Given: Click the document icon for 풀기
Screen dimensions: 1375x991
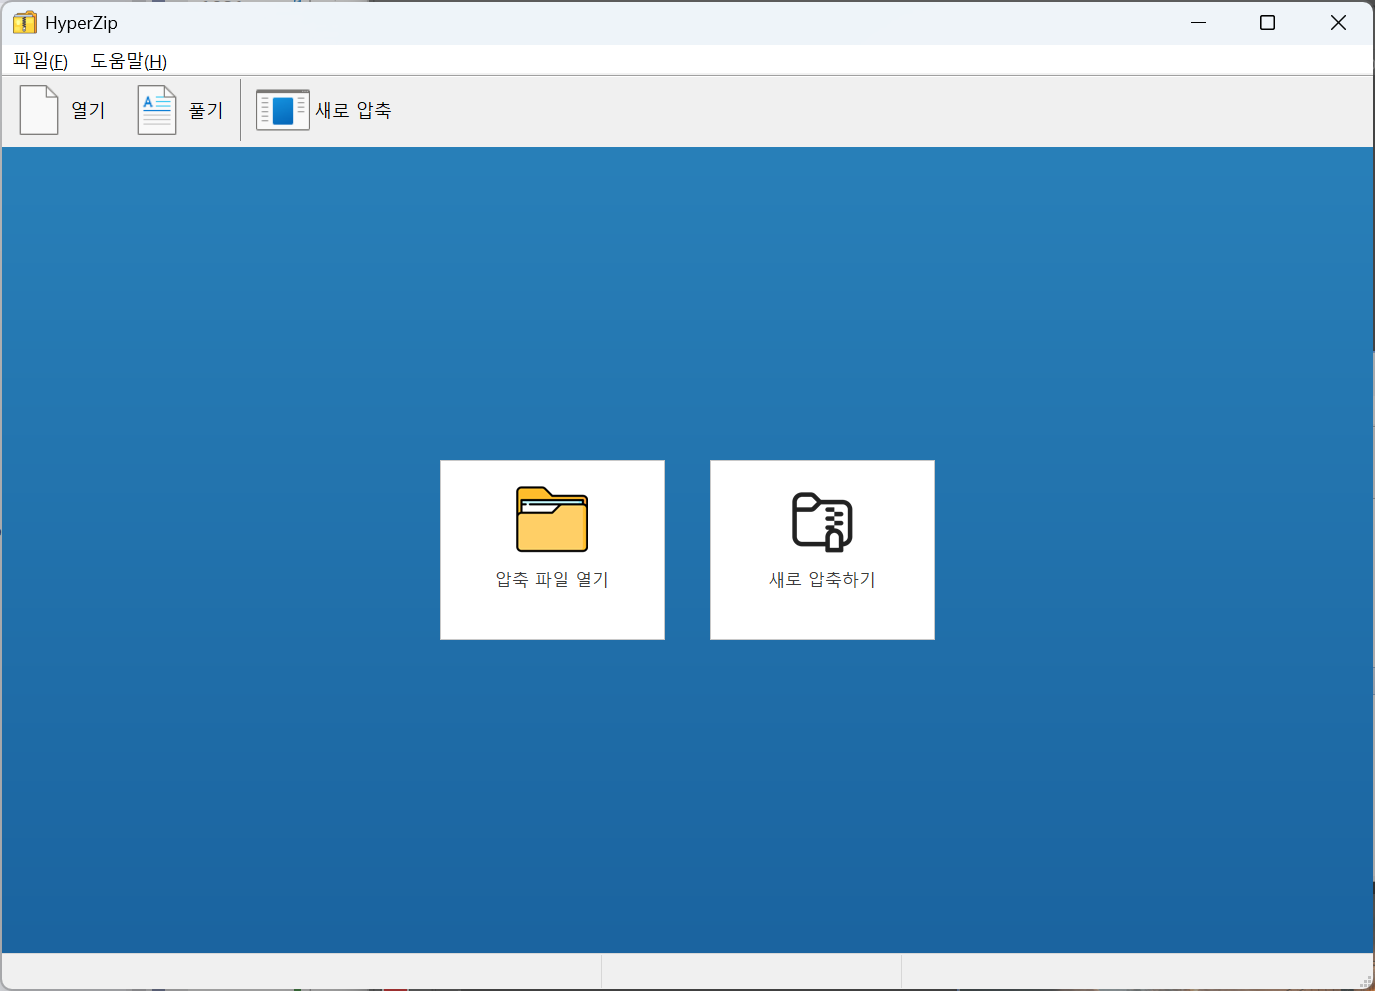Looking at the screenshot, I should click(157, 110).
